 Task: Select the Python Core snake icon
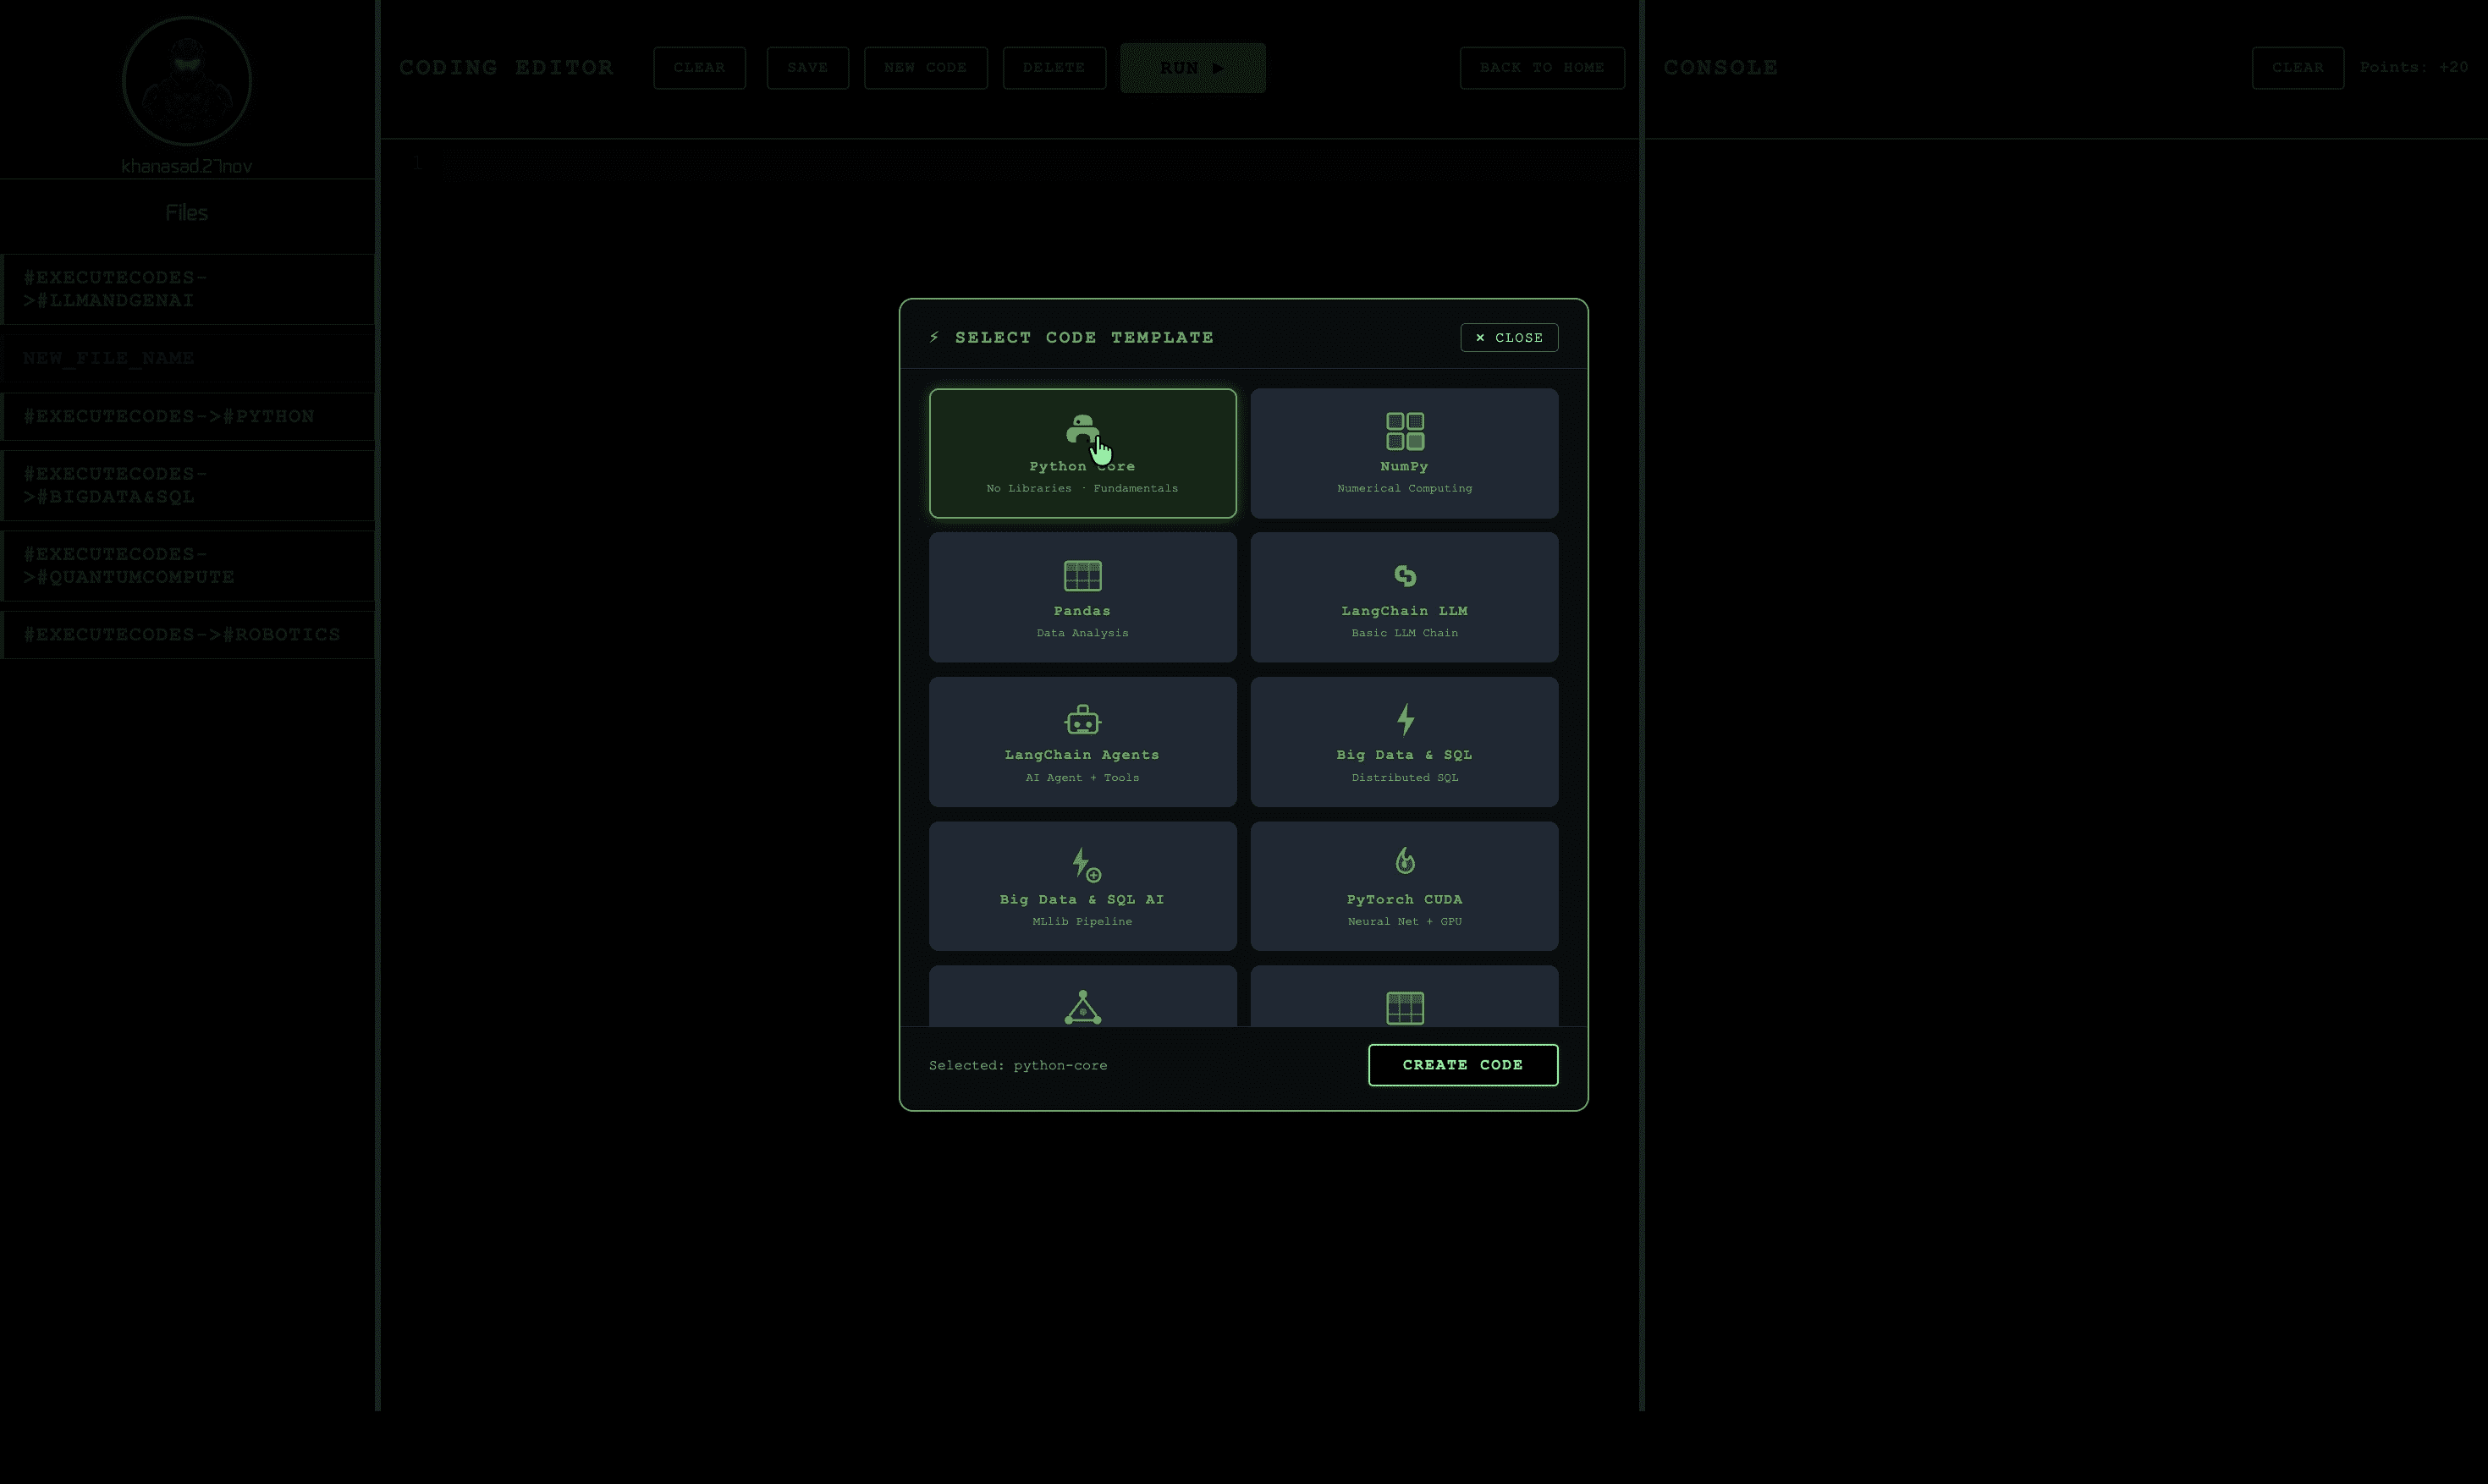(x=1082, y=431)
